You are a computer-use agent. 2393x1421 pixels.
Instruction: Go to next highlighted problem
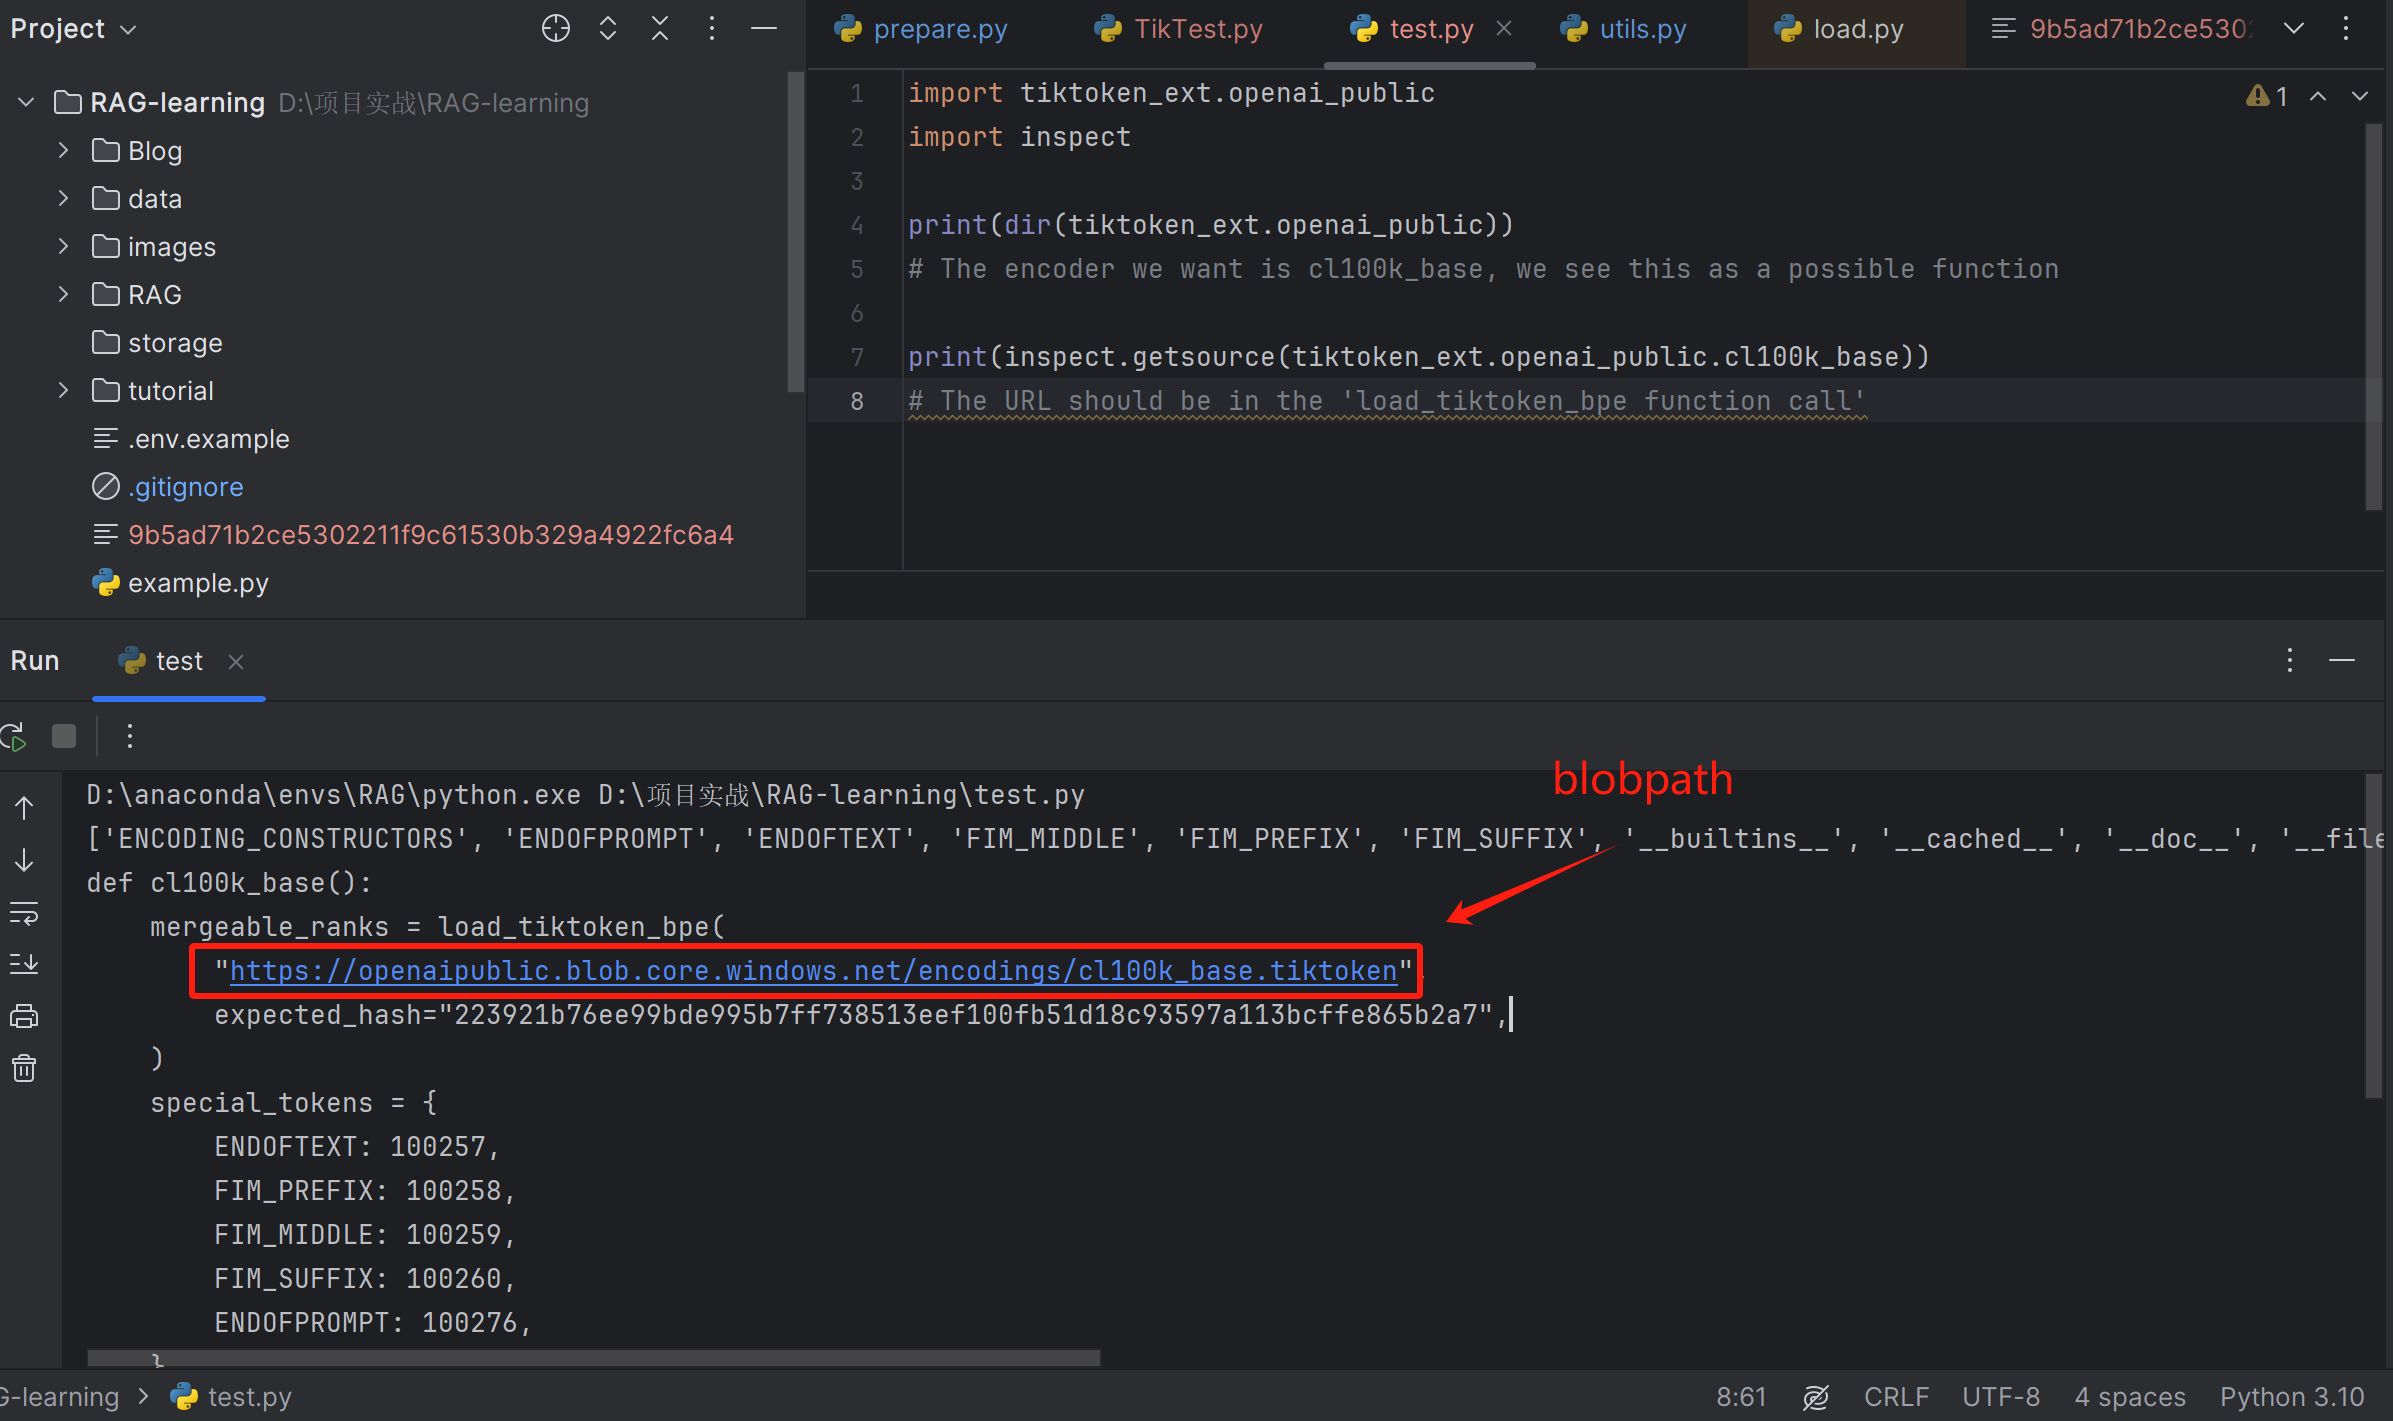pyautogui.click(x=2360, y=96)
